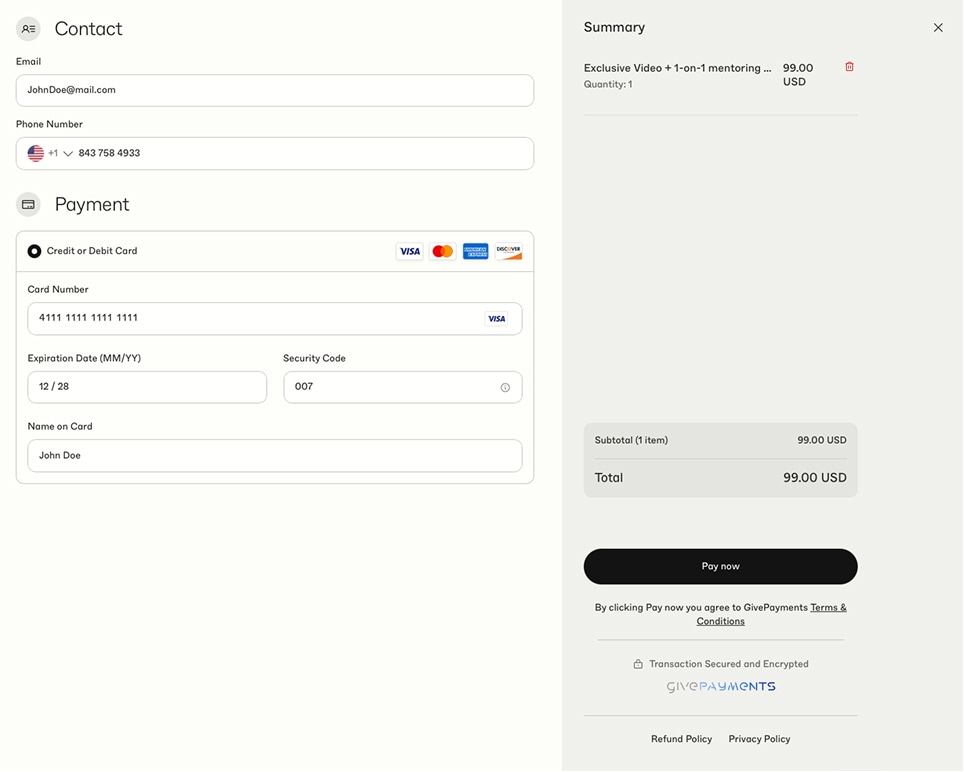Close the checkout with the X icon
The image size is (964, 772).
tap(938, 28)
